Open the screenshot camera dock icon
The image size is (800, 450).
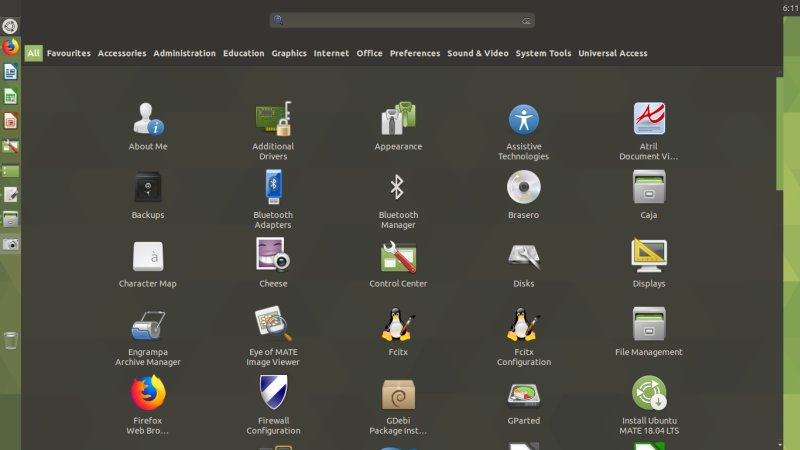10,244
